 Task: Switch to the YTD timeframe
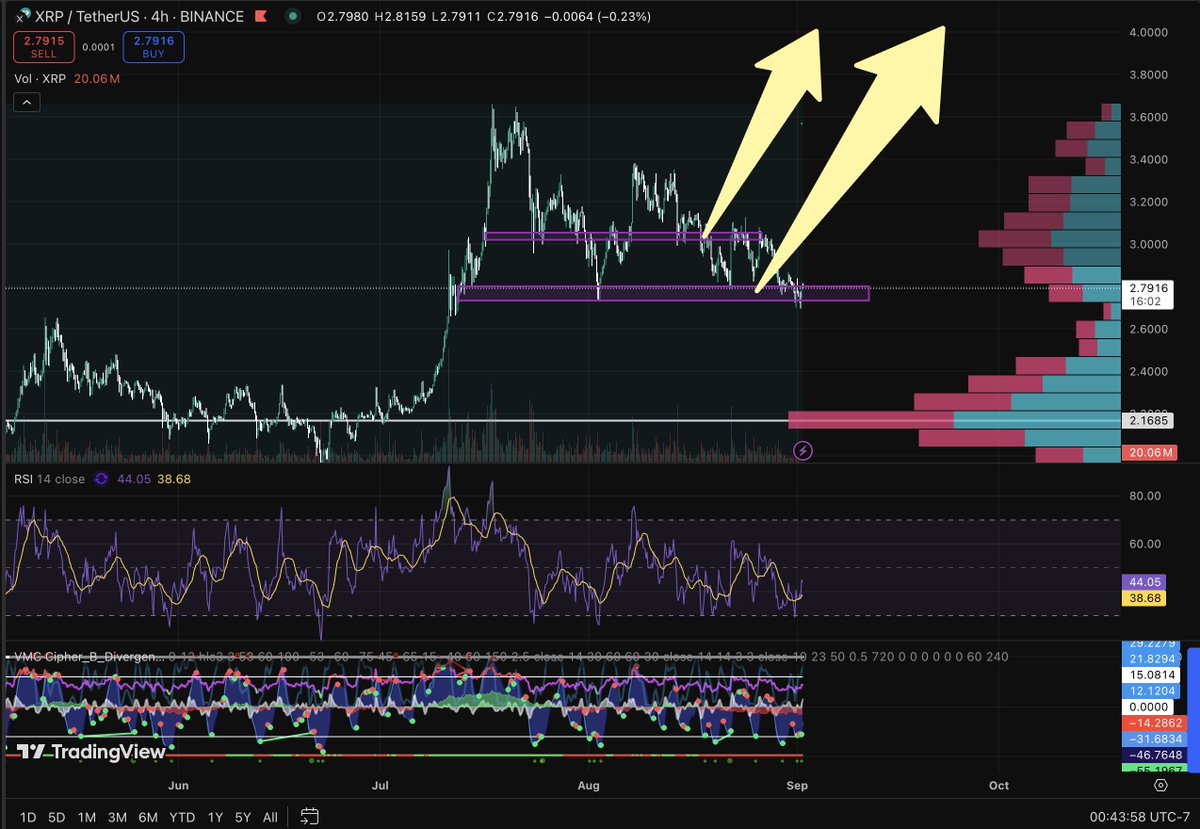[x=182, y=817]
